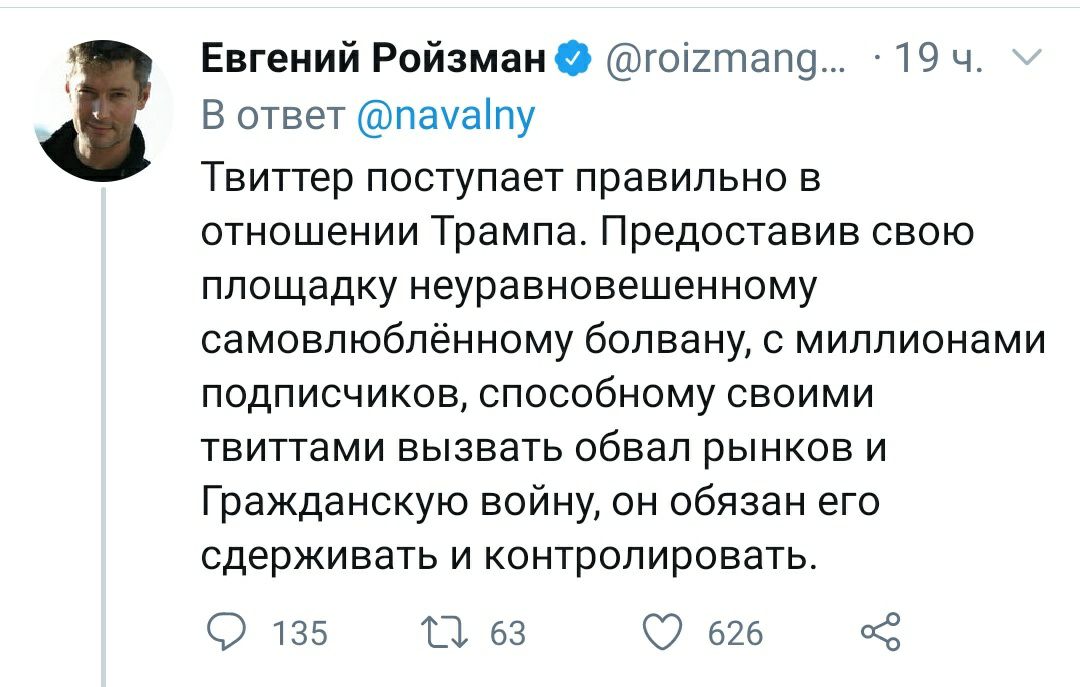Open the @navalny mention link

446,116
